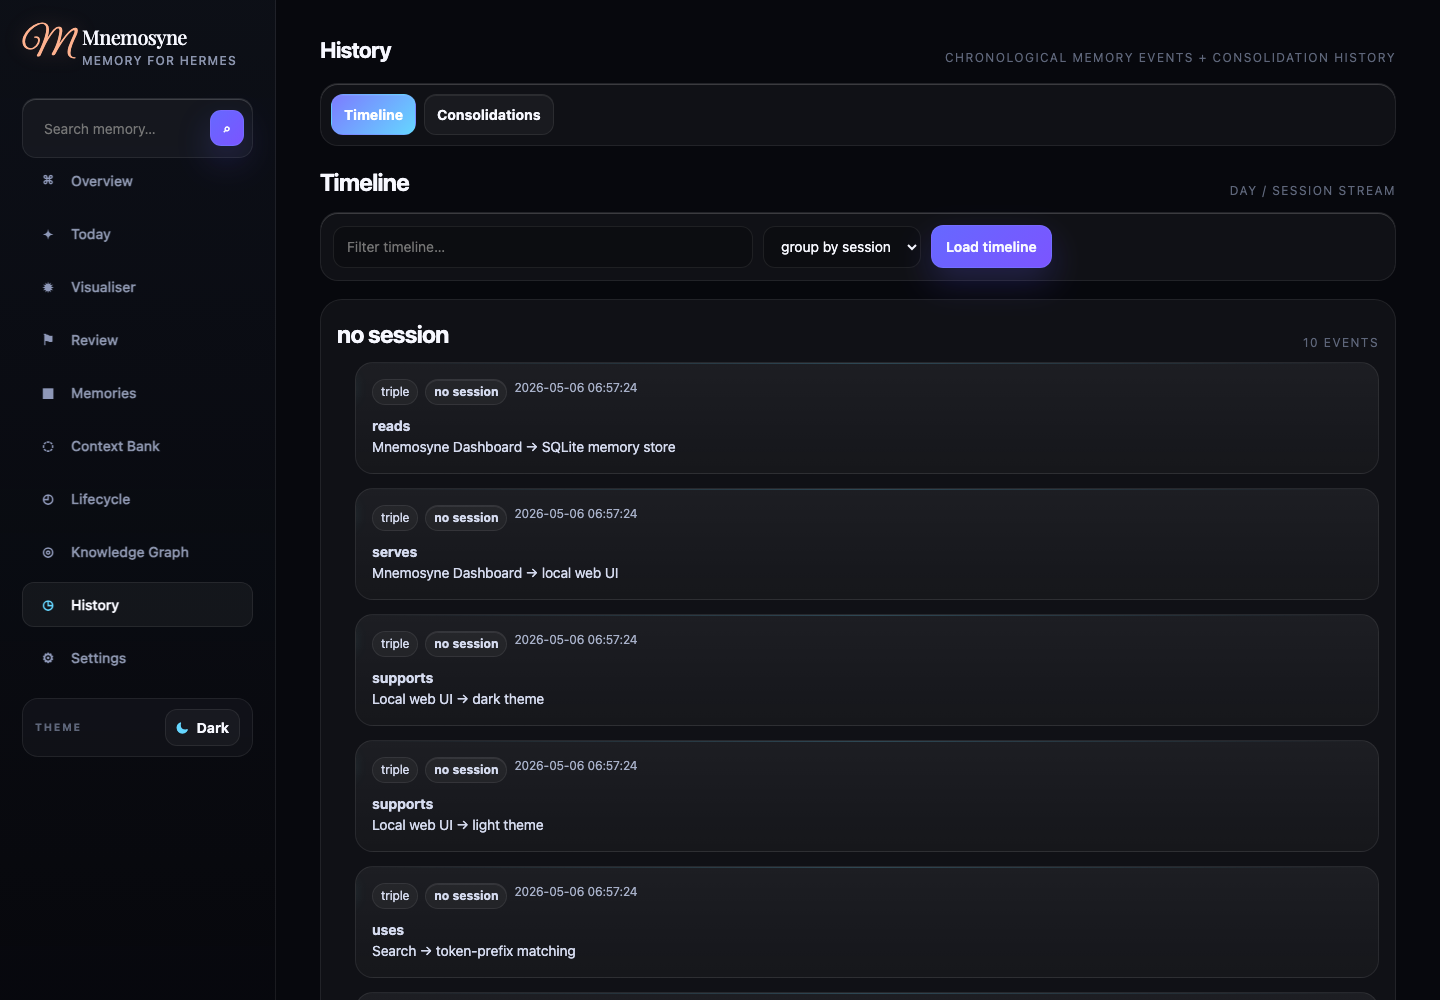
Task: Click the Settings gear icon
Action: 48,658
